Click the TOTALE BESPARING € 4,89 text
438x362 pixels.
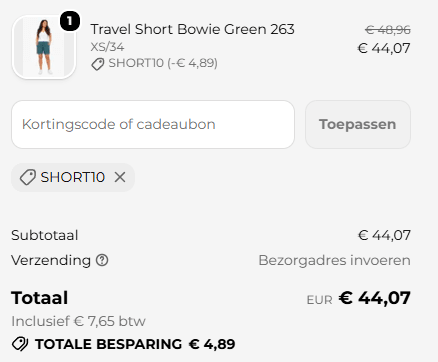coord(135,344)
